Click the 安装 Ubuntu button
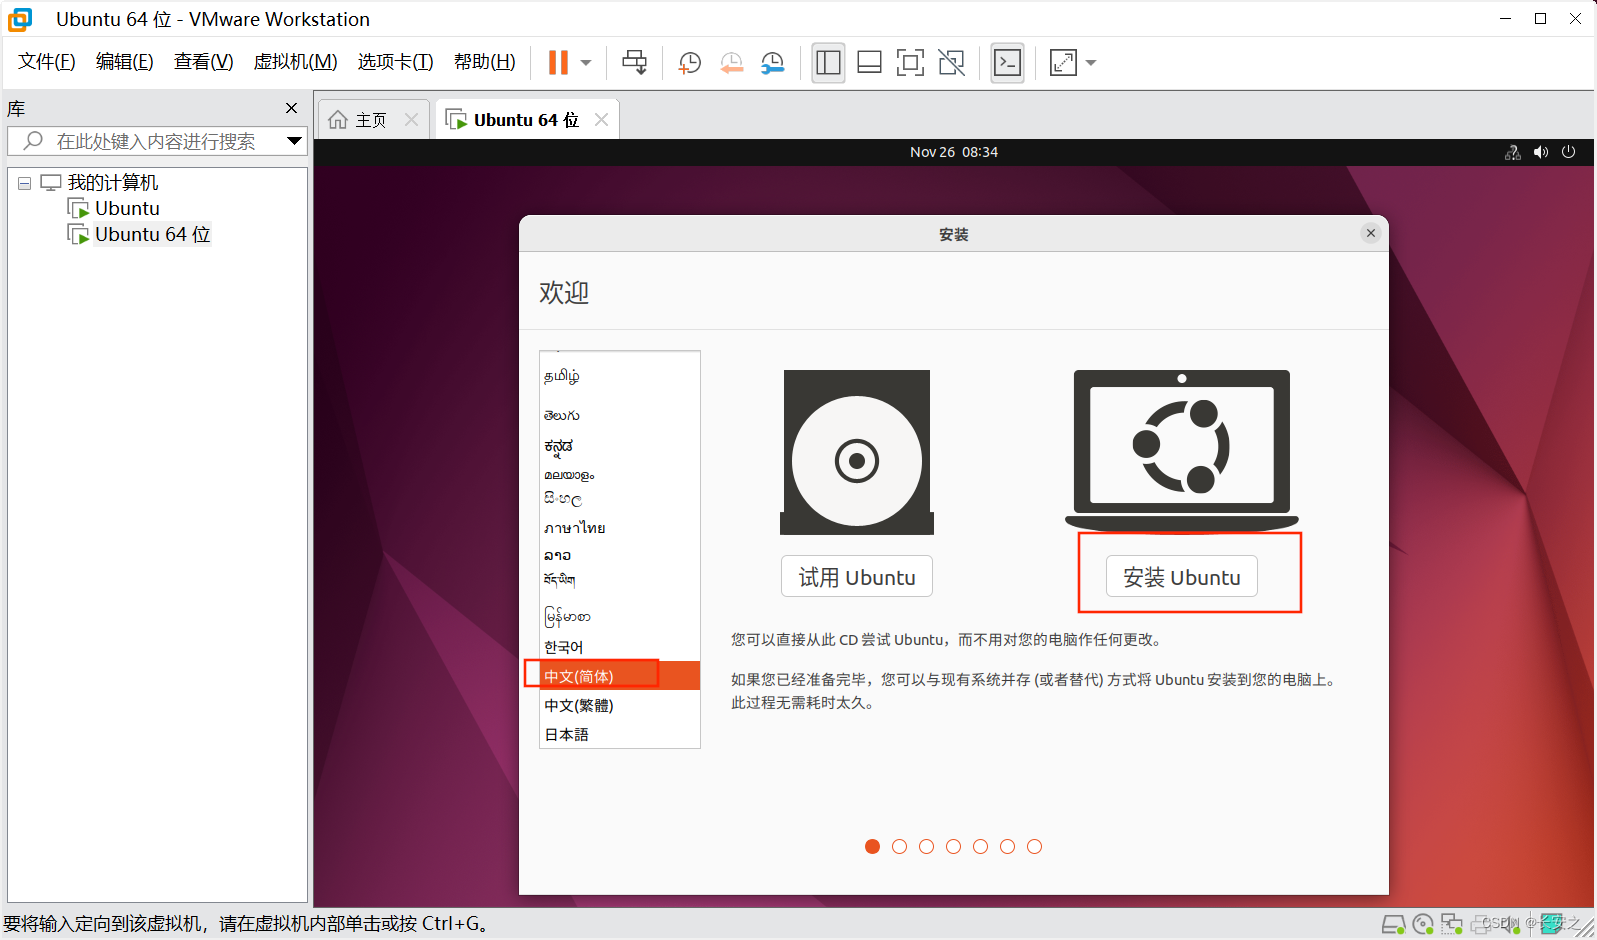 pyautogui.click(x=1182, y=576)
